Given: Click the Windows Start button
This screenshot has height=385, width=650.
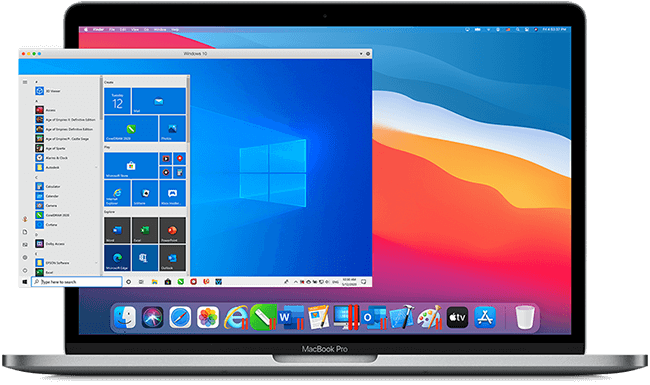Looking at the screenshot, I should tap(24, 282).
